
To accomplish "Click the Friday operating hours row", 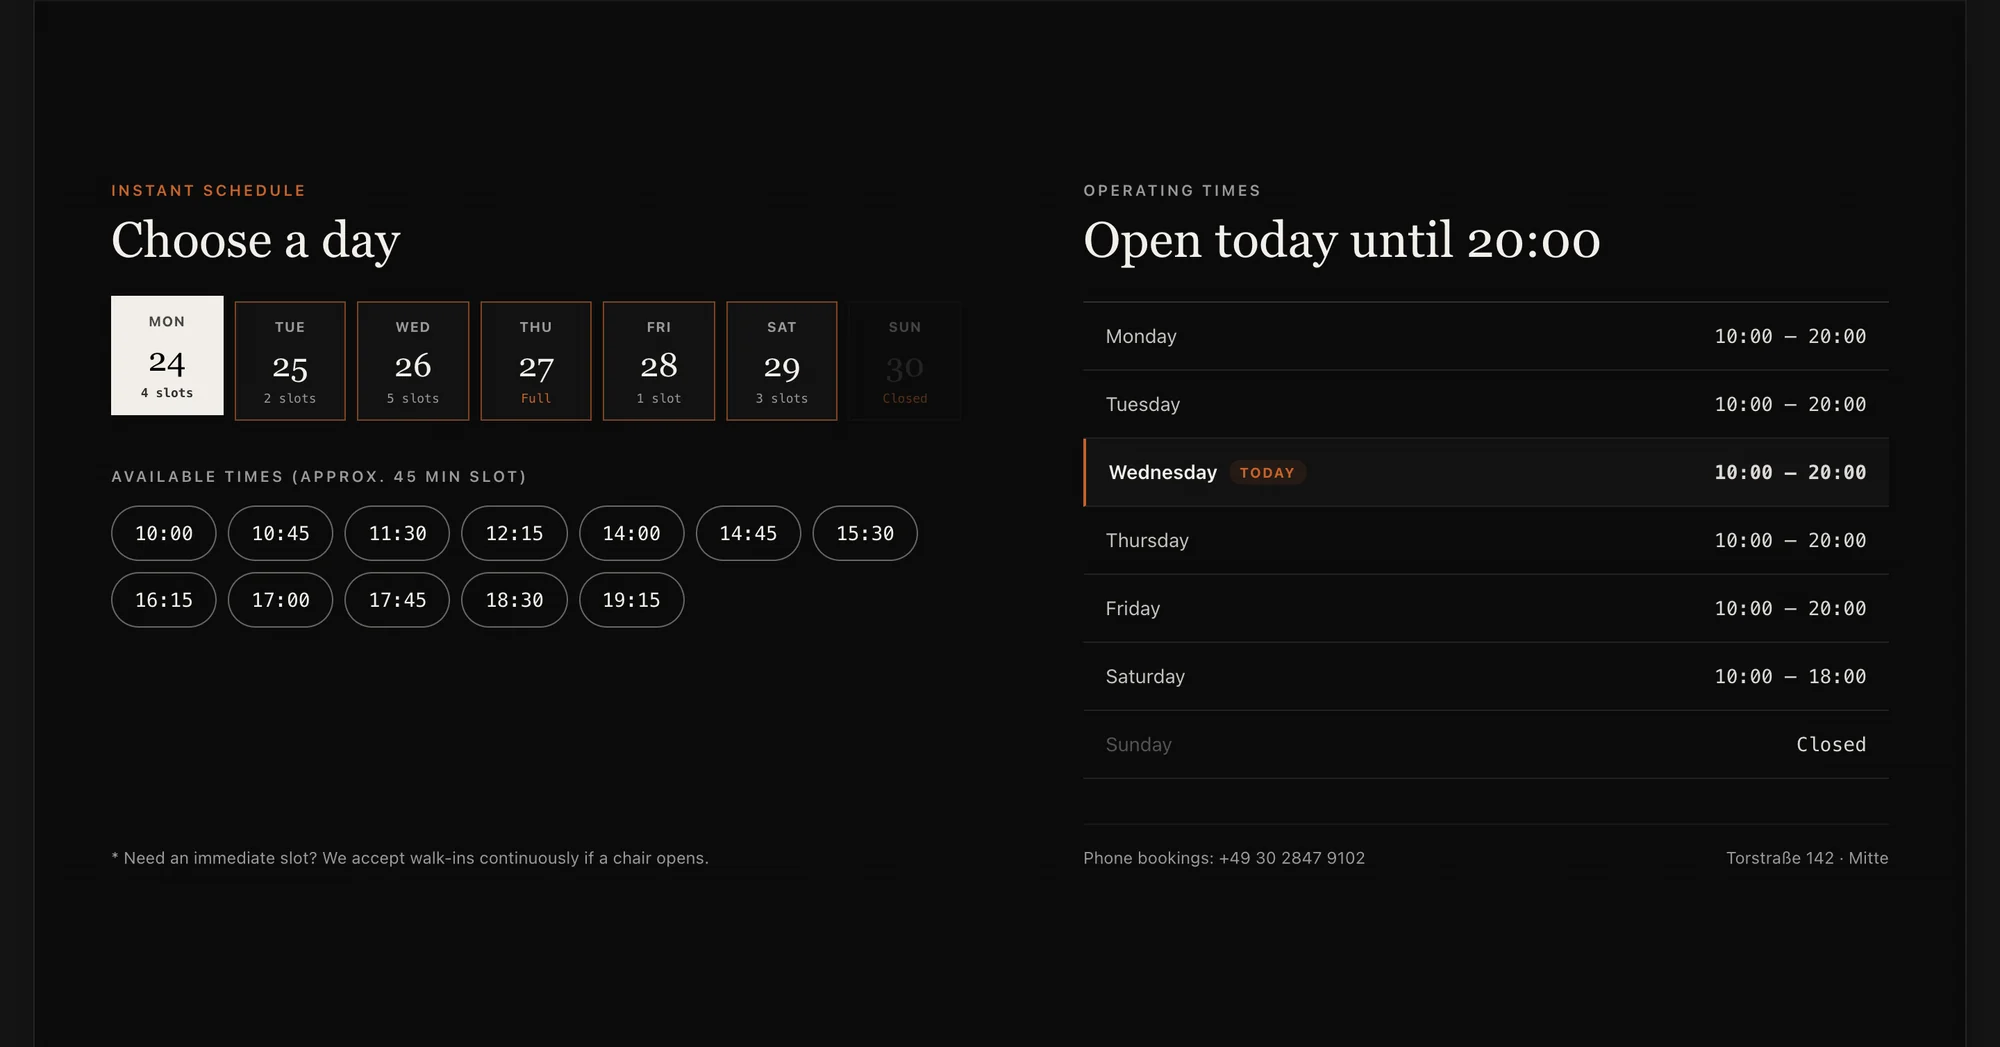I will pos(1486,608).
